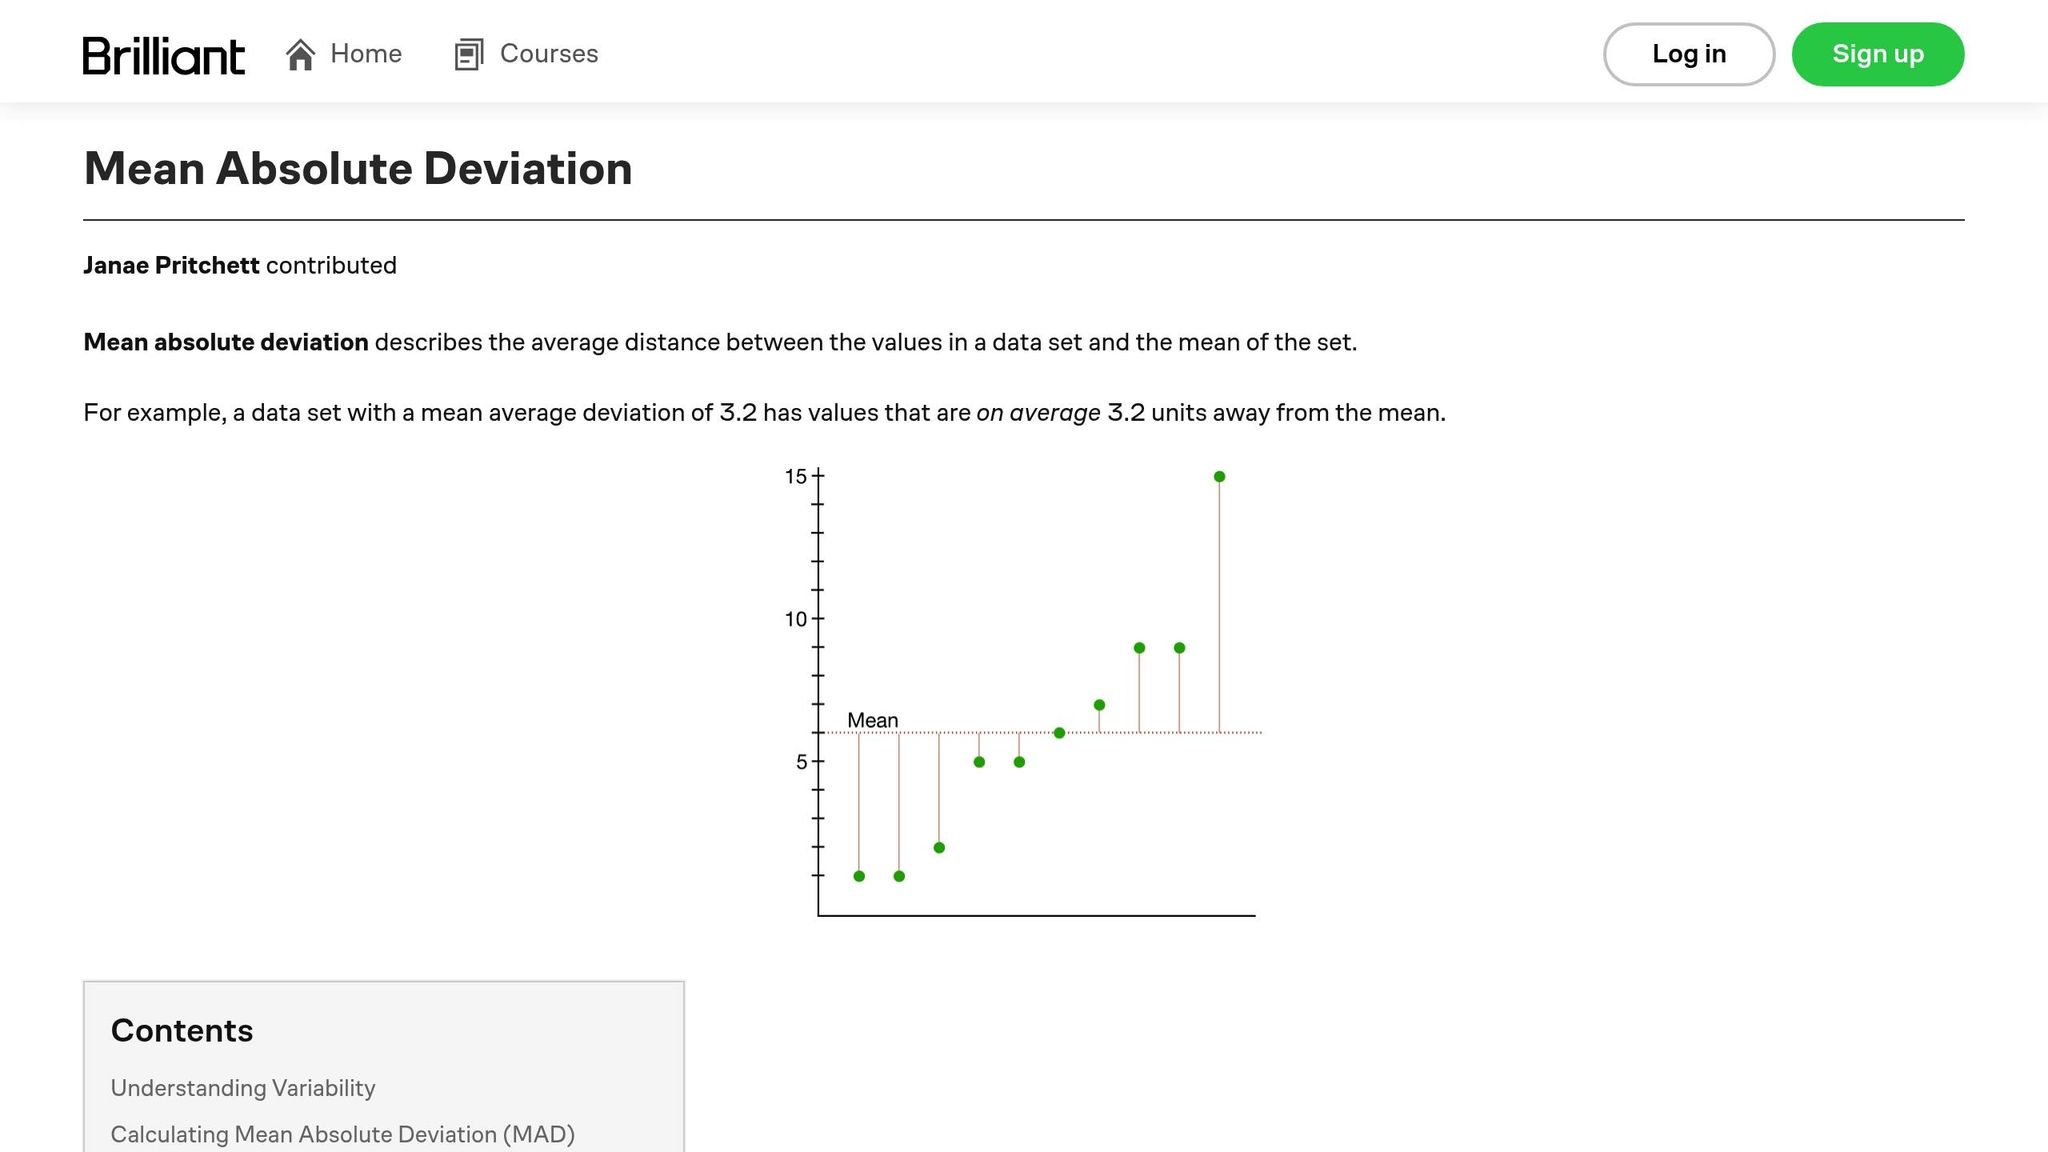Click the Mean Absolute Deviation page title

click(358, 168)
